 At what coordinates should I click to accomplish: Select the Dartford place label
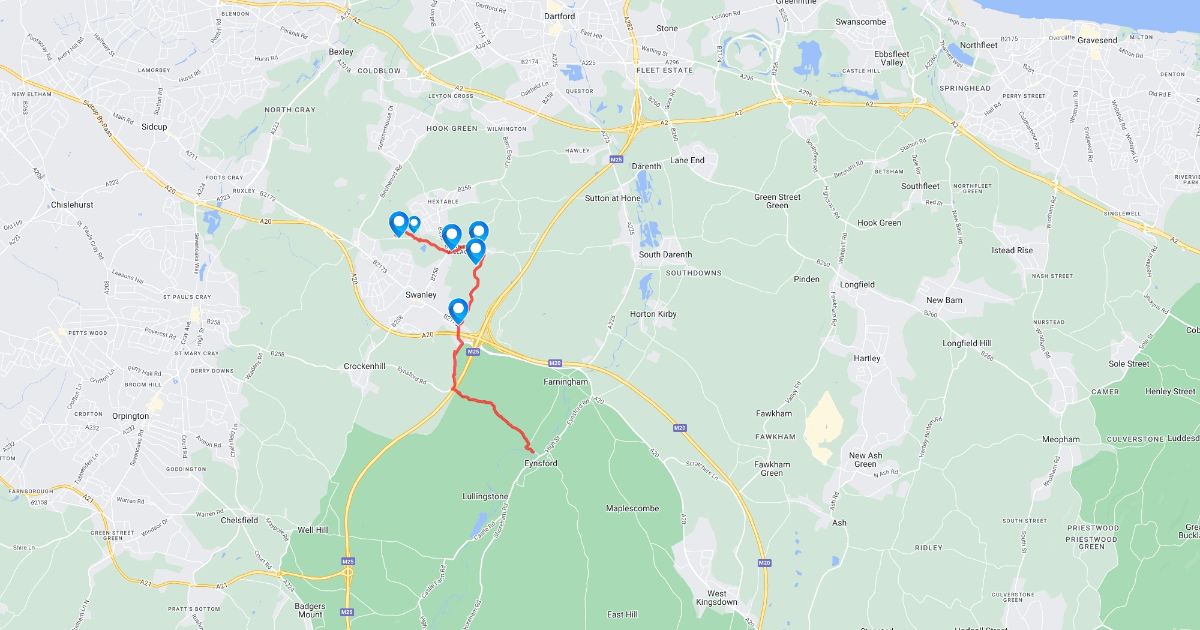point(560,17)
